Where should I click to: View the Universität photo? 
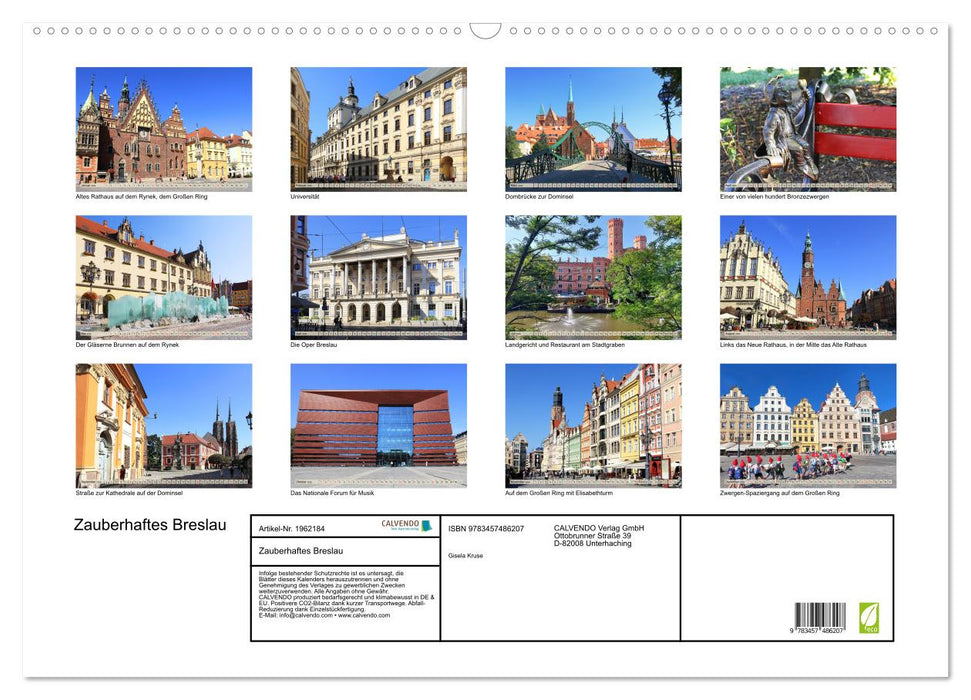pyautogui.click(x=378, y=127)
